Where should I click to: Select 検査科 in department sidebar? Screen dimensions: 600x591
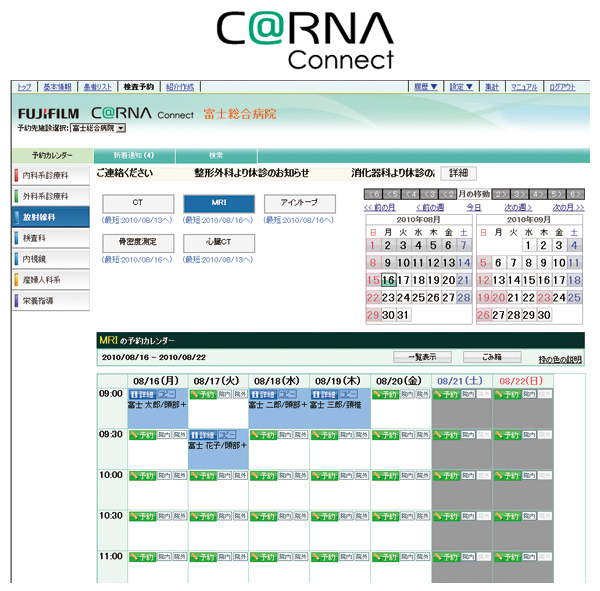[51, 238]
